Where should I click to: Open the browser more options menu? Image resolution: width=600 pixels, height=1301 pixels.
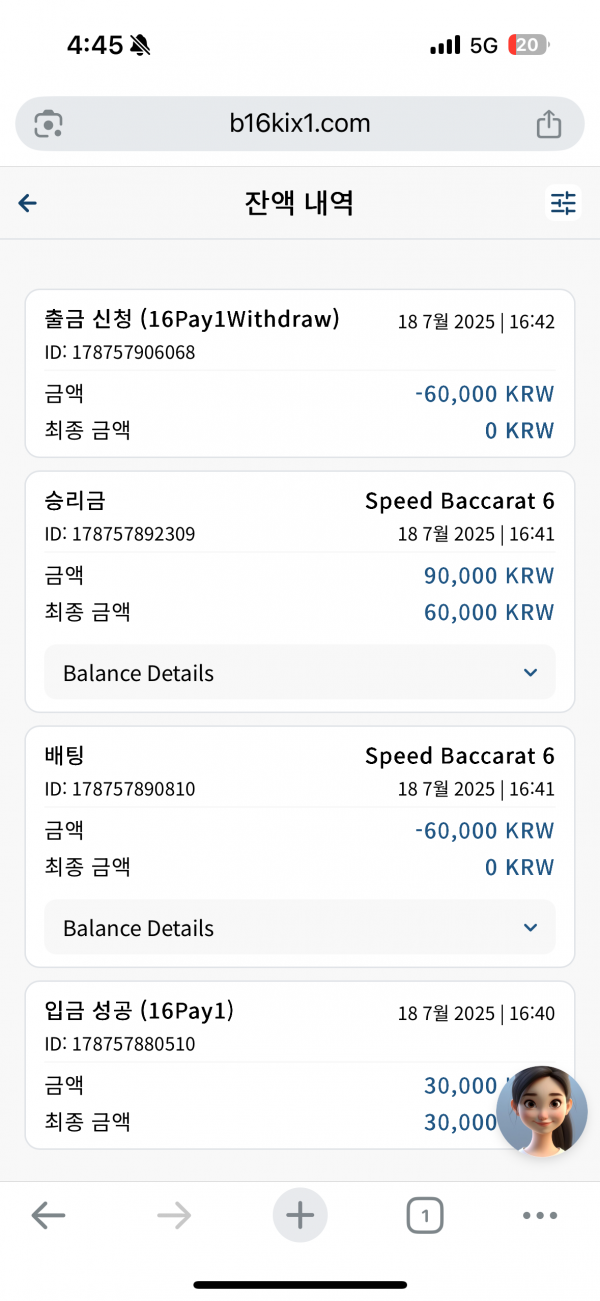coord(539,1216)
